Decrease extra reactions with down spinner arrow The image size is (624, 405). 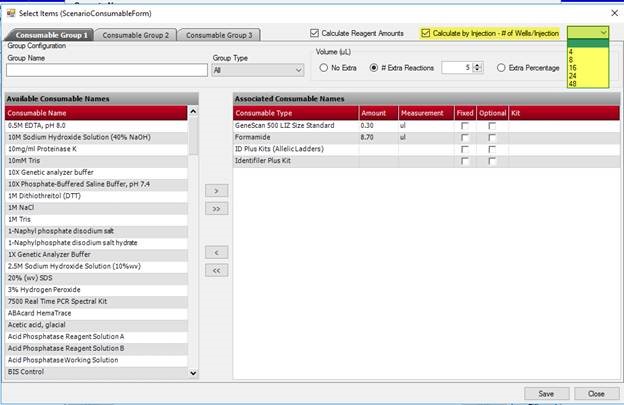pyautogui.click(x=478, y=71)
